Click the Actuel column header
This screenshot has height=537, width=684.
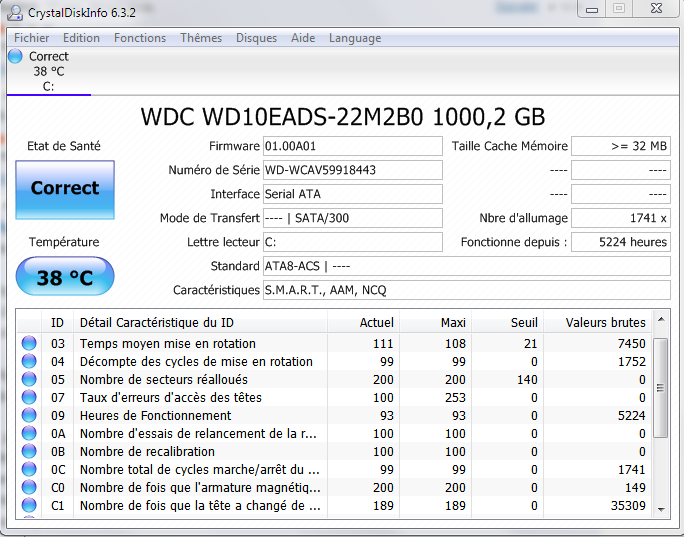(363, 323)
